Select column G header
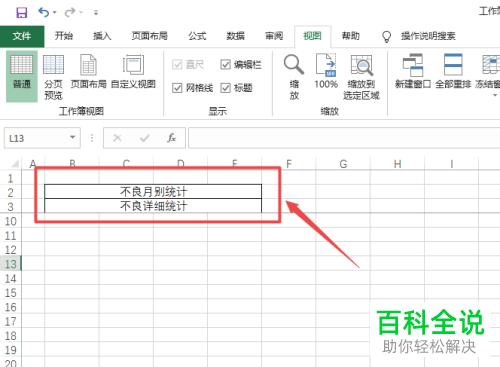 click(x=343, y=164)
